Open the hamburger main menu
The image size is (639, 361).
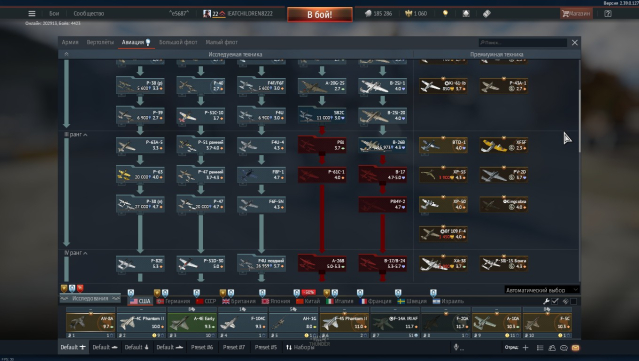coord(32,13)
